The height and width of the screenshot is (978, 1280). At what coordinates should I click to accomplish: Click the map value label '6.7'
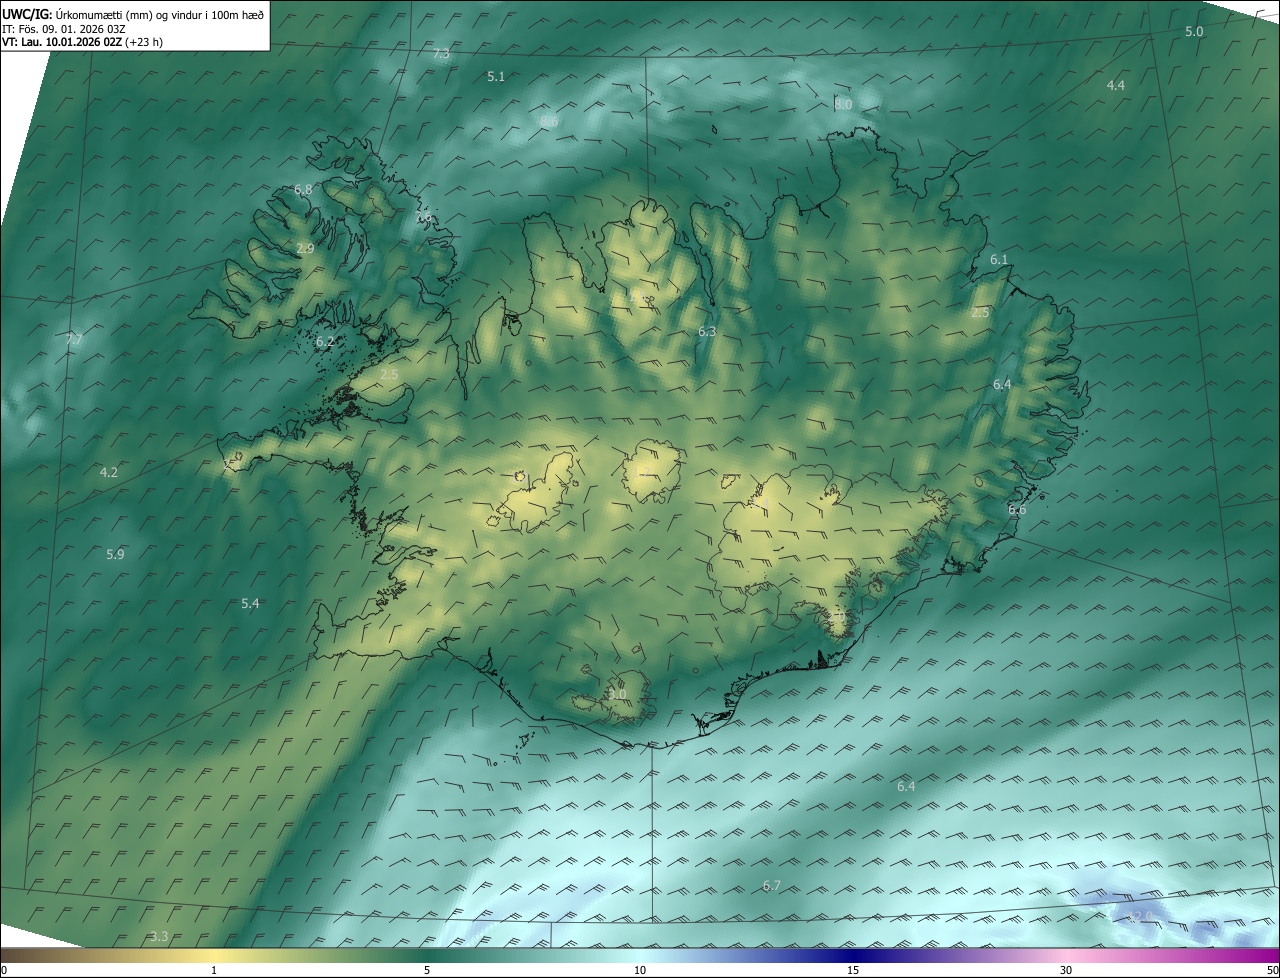[771, 886]
